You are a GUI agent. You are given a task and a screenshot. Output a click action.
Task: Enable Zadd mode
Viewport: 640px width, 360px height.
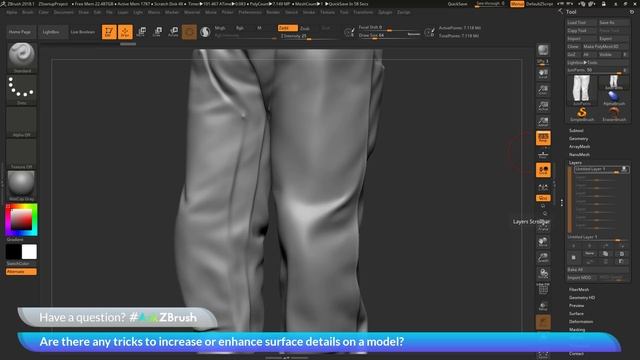pyautogui.click(x=287, y=28)
